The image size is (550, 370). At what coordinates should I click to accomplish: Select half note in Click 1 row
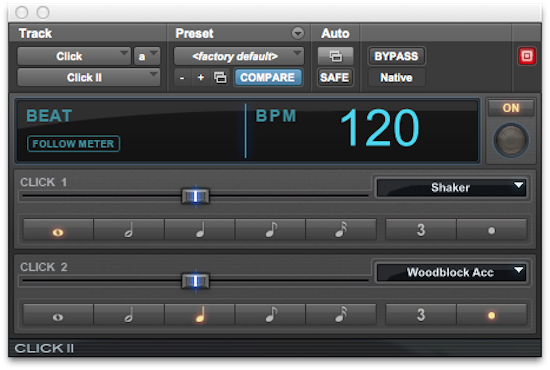pyautogui.click(x=129, y=230)
